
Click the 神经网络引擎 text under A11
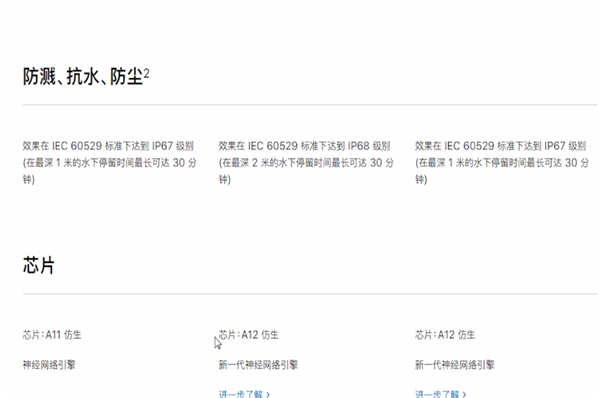(49, 365)
